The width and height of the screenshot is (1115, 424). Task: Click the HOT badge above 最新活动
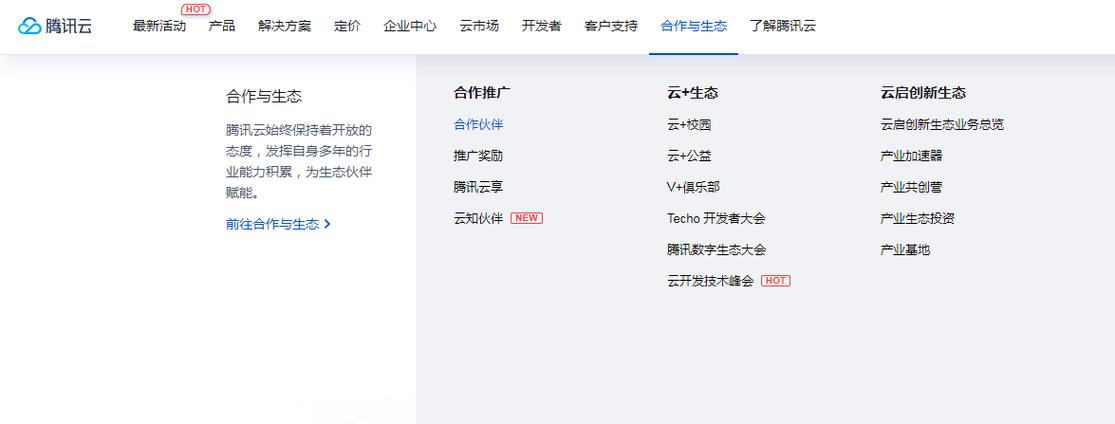(x=196, y=9)
